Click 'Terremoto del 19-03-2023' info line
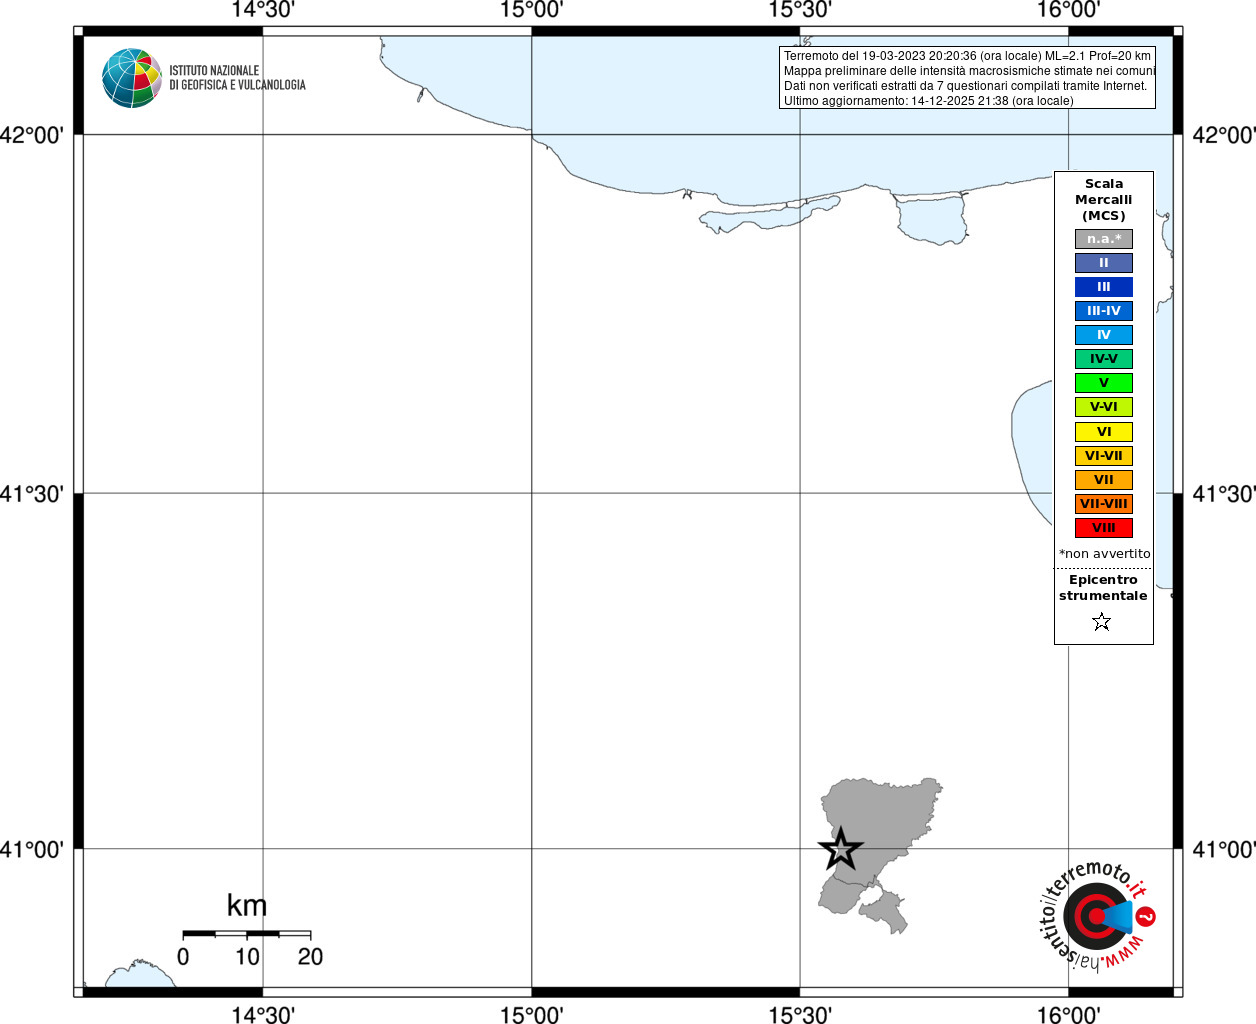The height and width of the screenshot is (1024, 1256). point(967,56)
